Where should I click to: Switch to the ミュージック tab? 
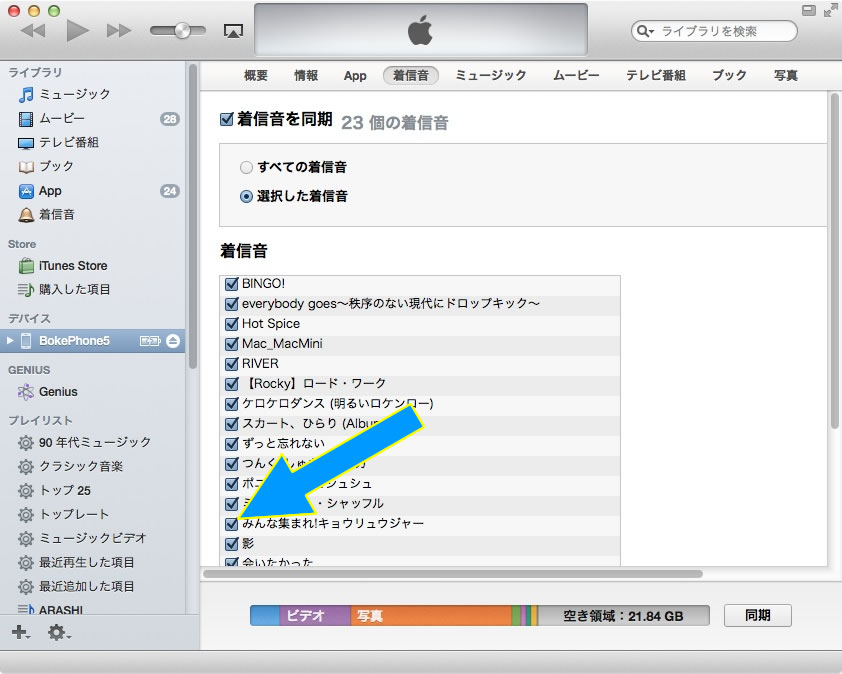click(x=491, y=76)
